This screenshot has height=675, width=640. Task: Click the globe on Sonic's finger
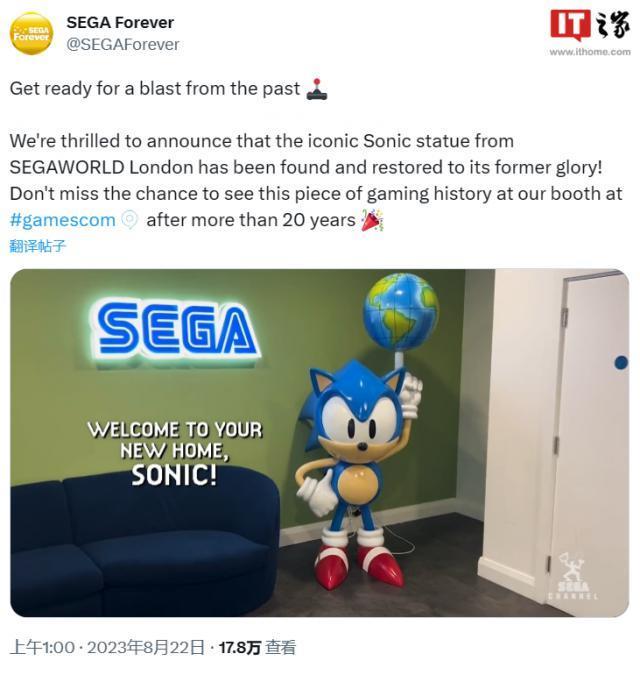400,311
